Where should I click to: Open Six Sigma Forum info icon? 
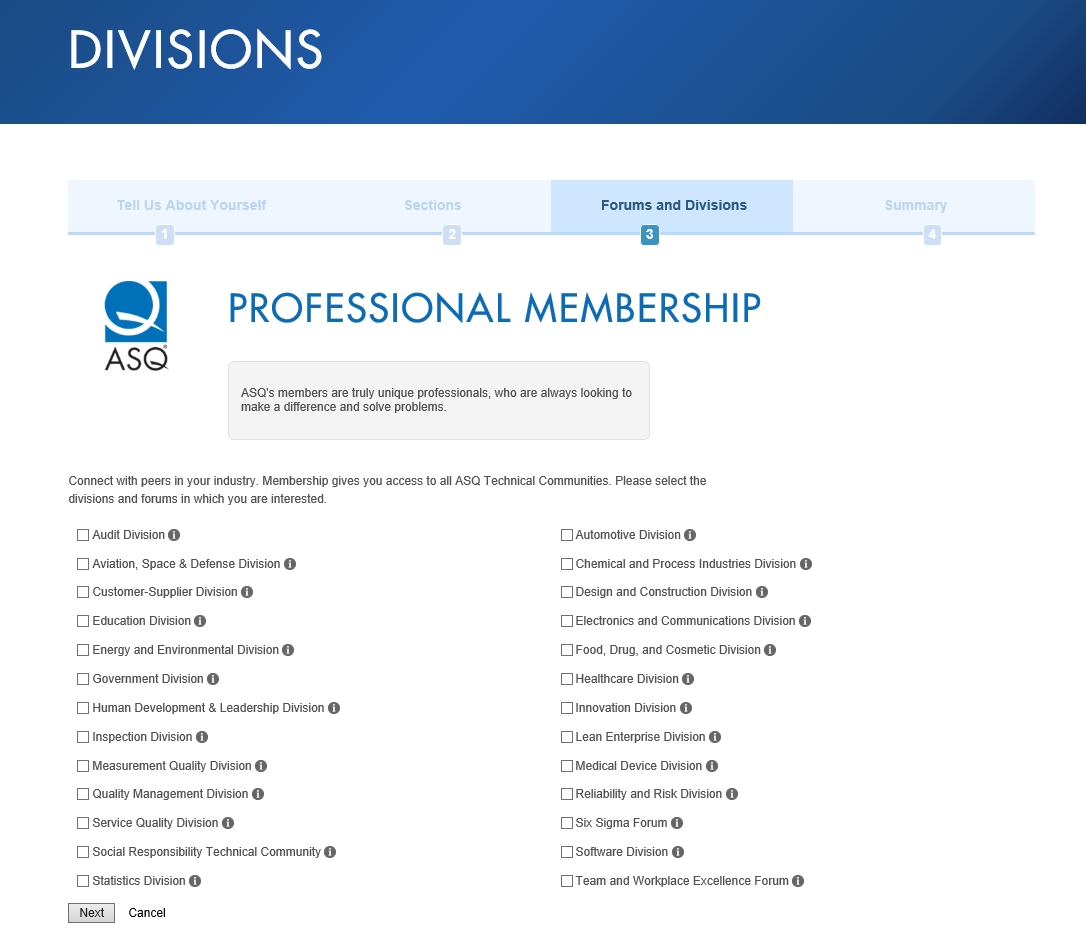(677, 823)
